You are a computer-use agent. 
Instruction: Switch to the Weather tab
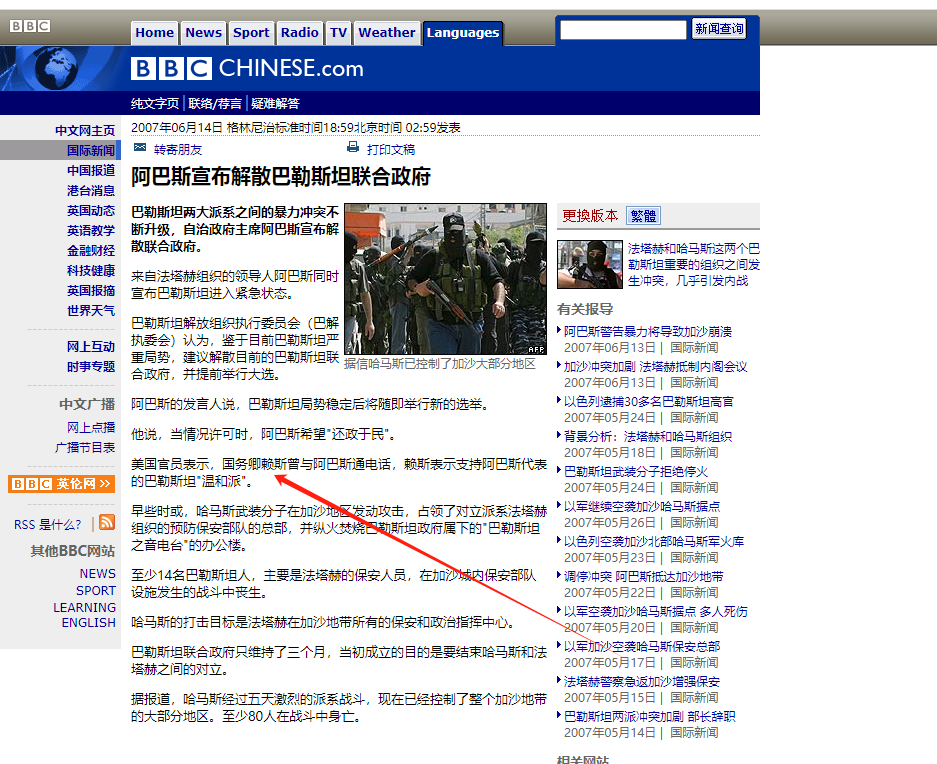point(386,32)
